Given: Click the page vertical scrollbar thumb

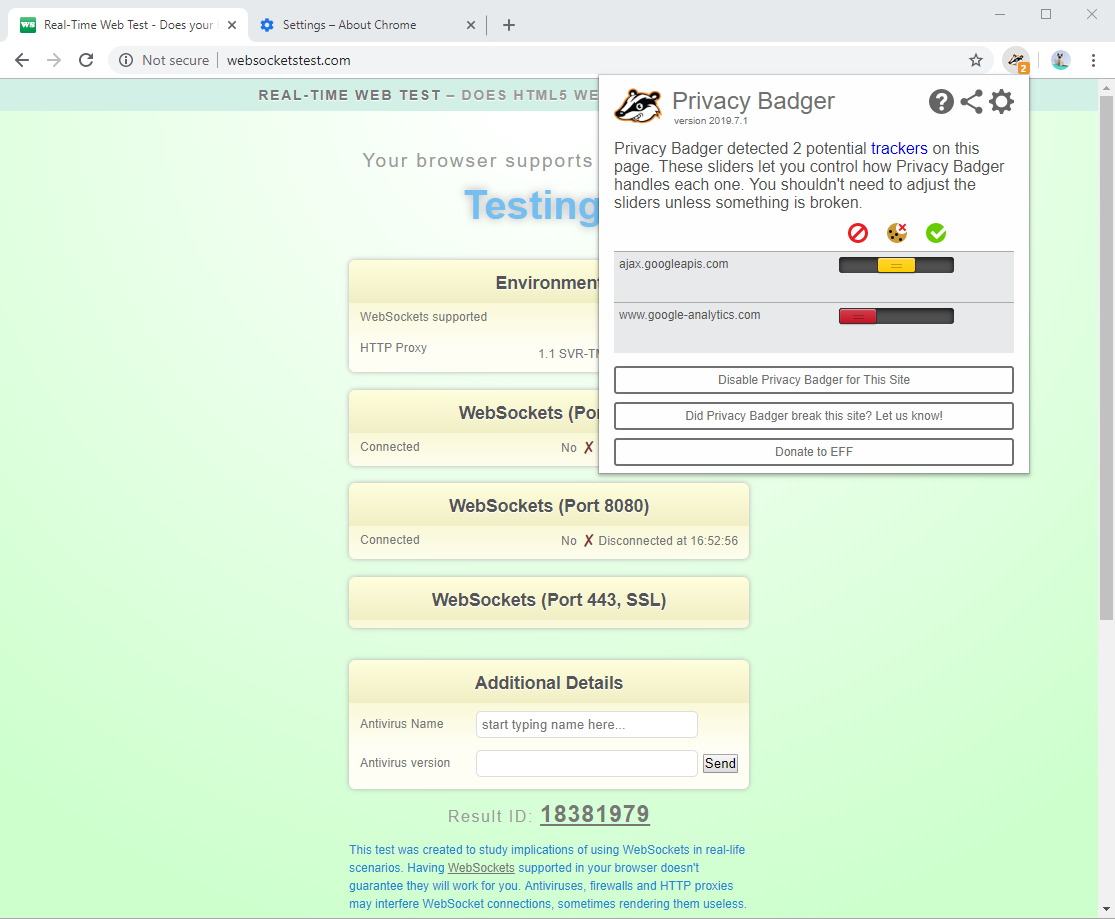Looking at the screenshot, I should 1106,356.
